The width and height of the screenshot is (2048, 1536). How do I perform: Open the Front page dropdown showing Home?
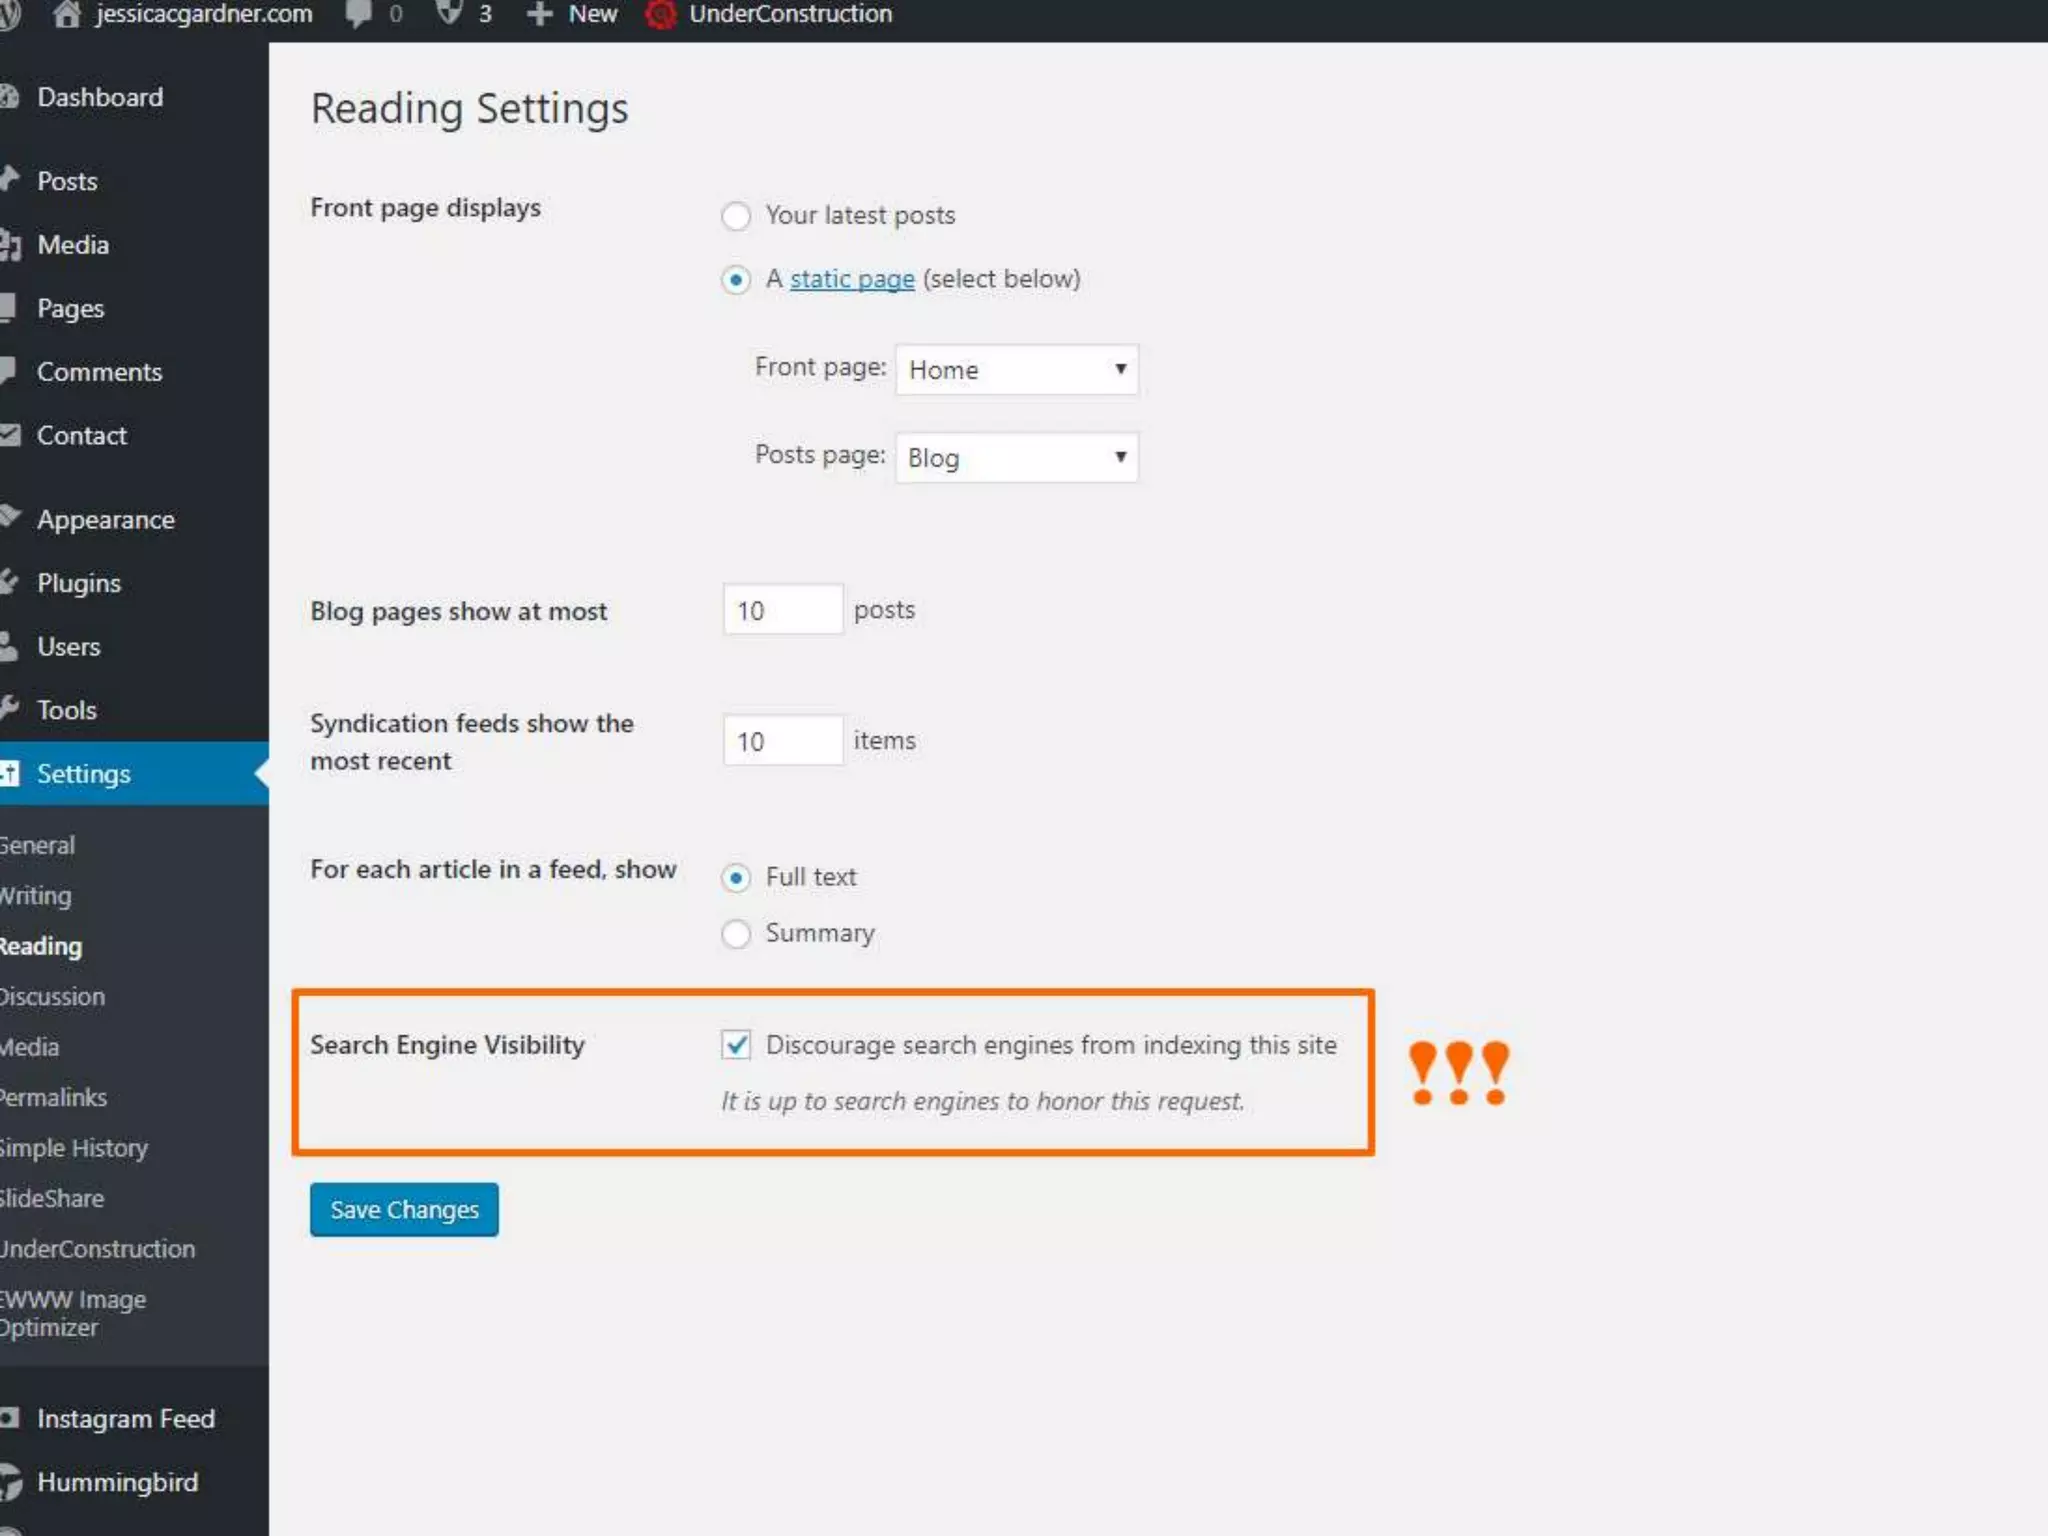(1016, 370)
